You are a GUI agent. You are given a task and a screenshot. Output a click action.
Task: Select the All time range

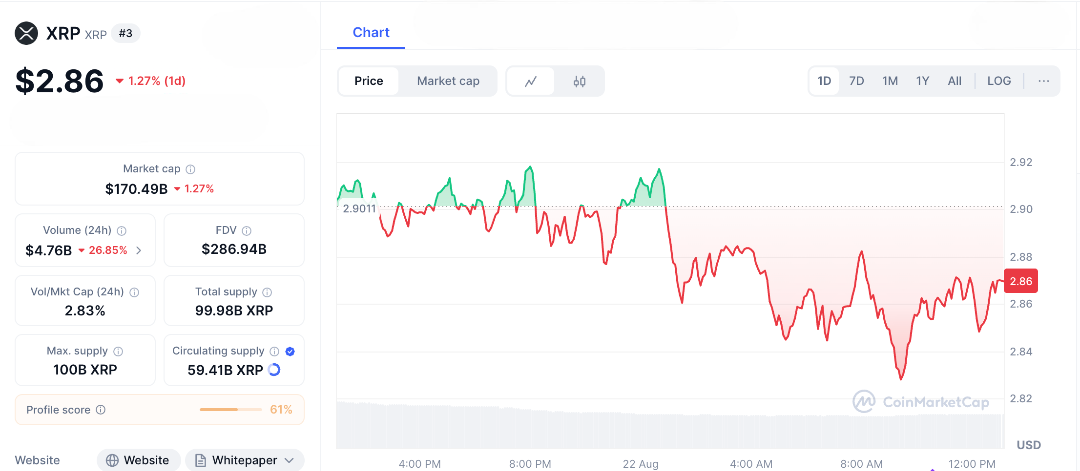[x=955, y=81]
